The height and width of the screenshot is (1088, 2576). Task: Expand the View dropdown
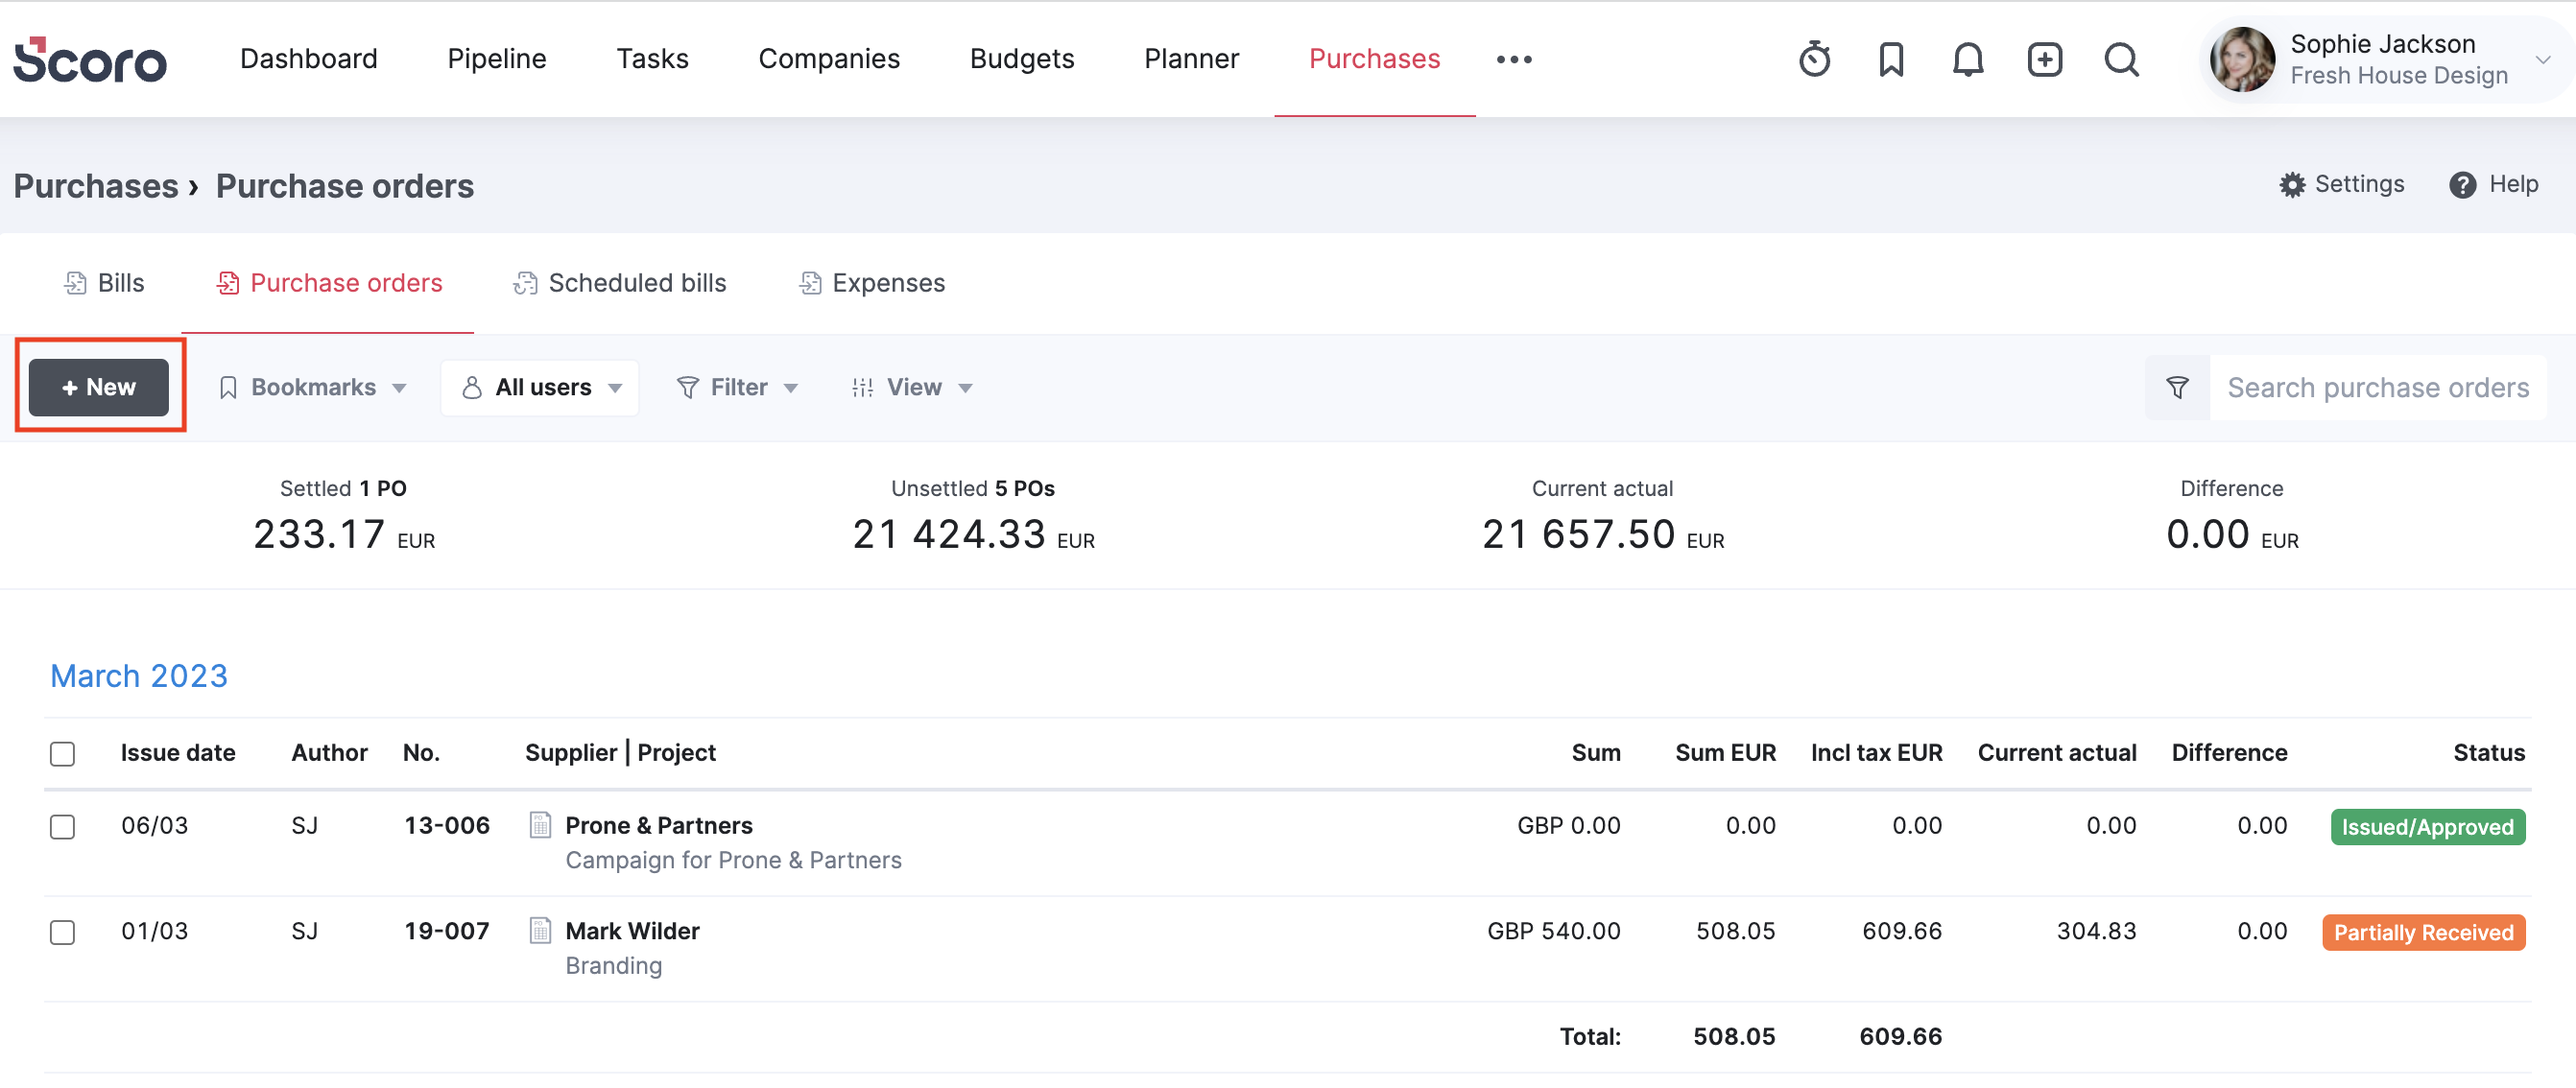point(911,388)
